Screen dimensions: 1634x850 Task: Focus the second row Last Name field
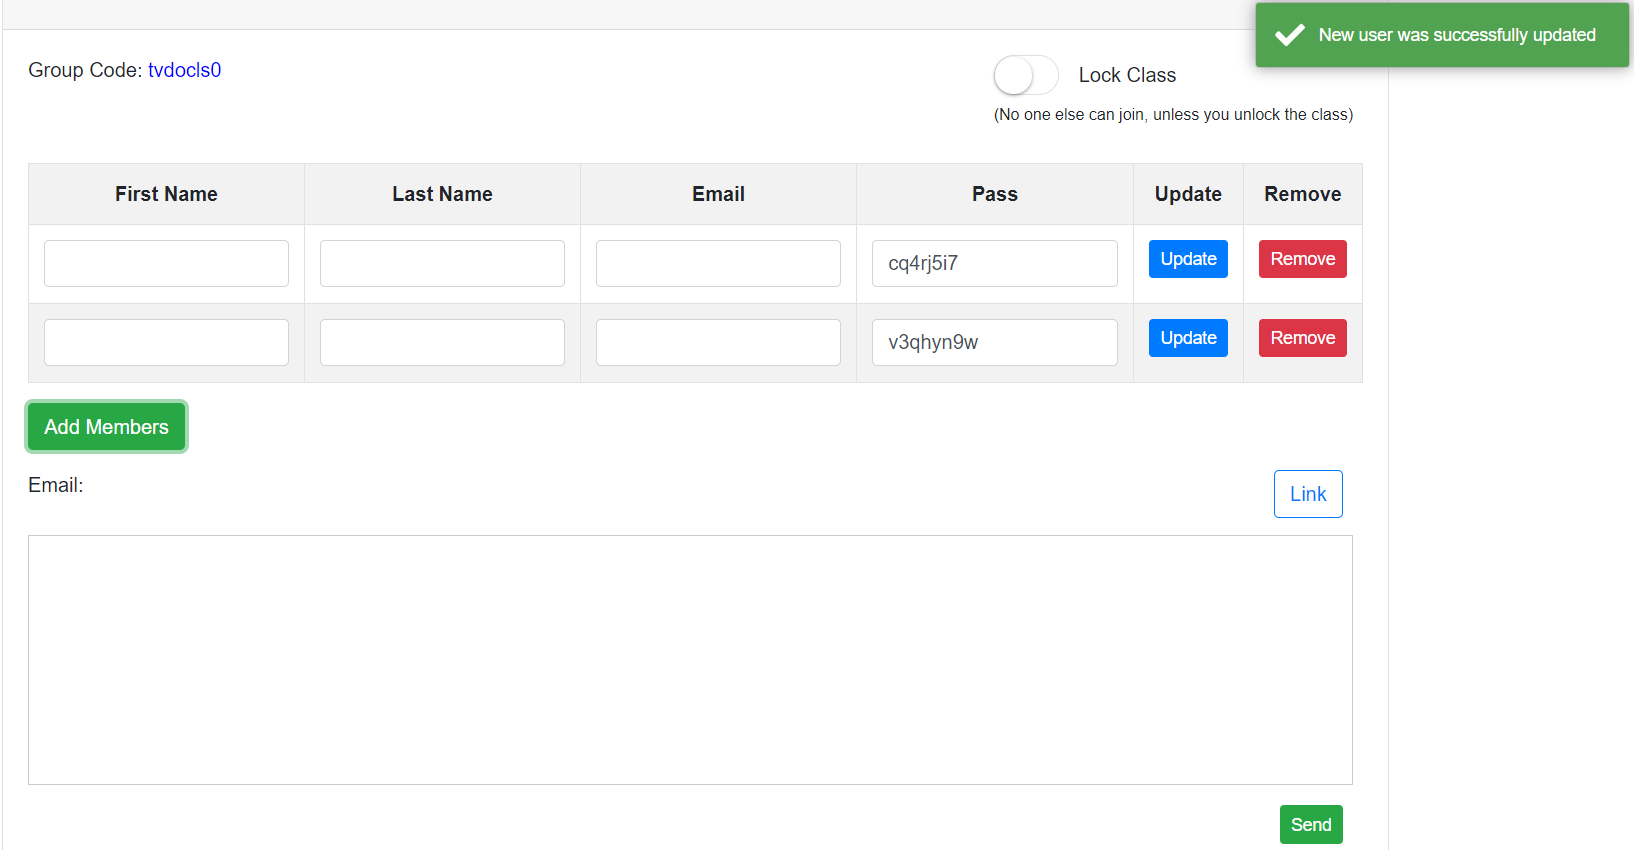pos(442,342)
